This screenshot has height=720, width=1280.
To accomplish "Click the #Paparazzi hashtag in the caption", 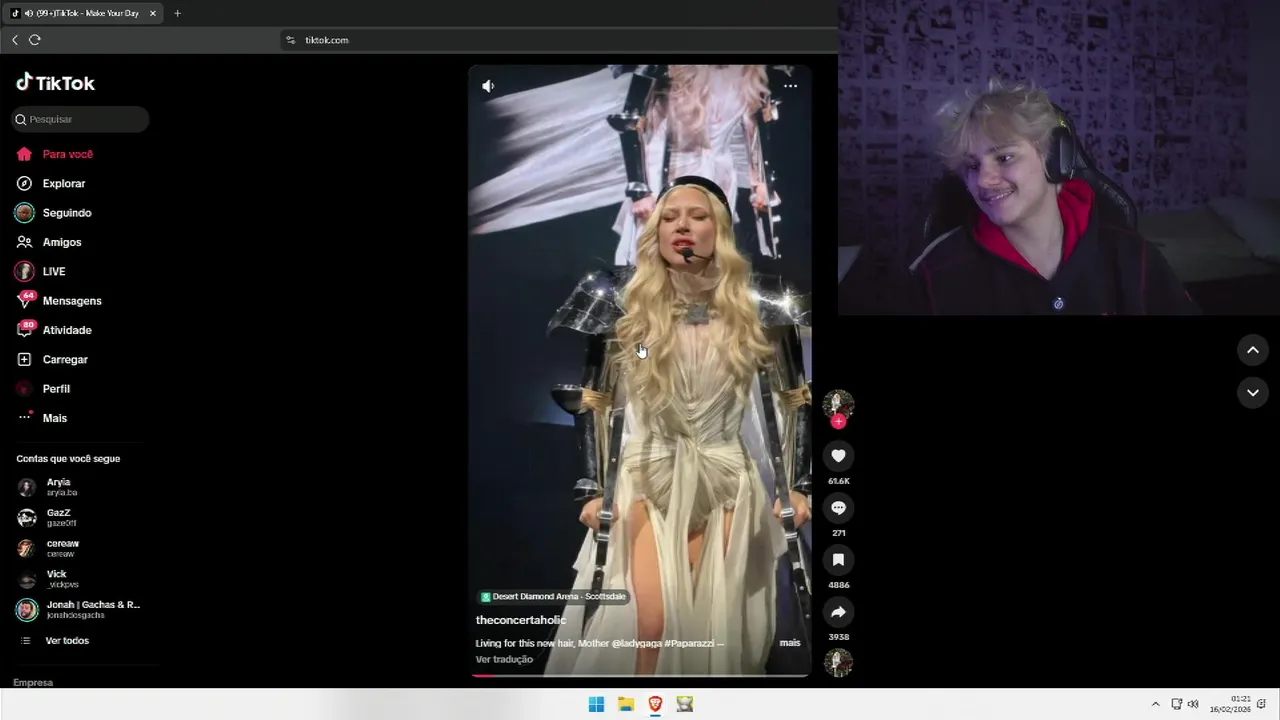I will coord(689,643).
